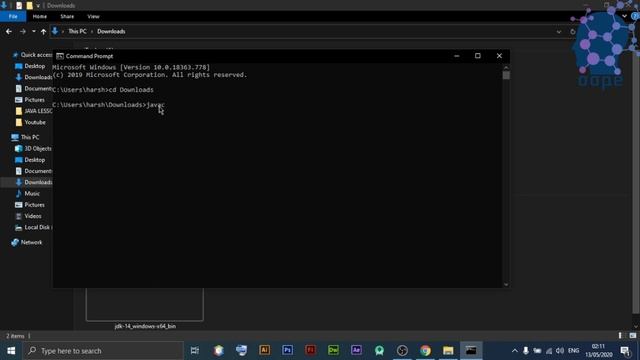Maximize the Command Prompt window

478,56
